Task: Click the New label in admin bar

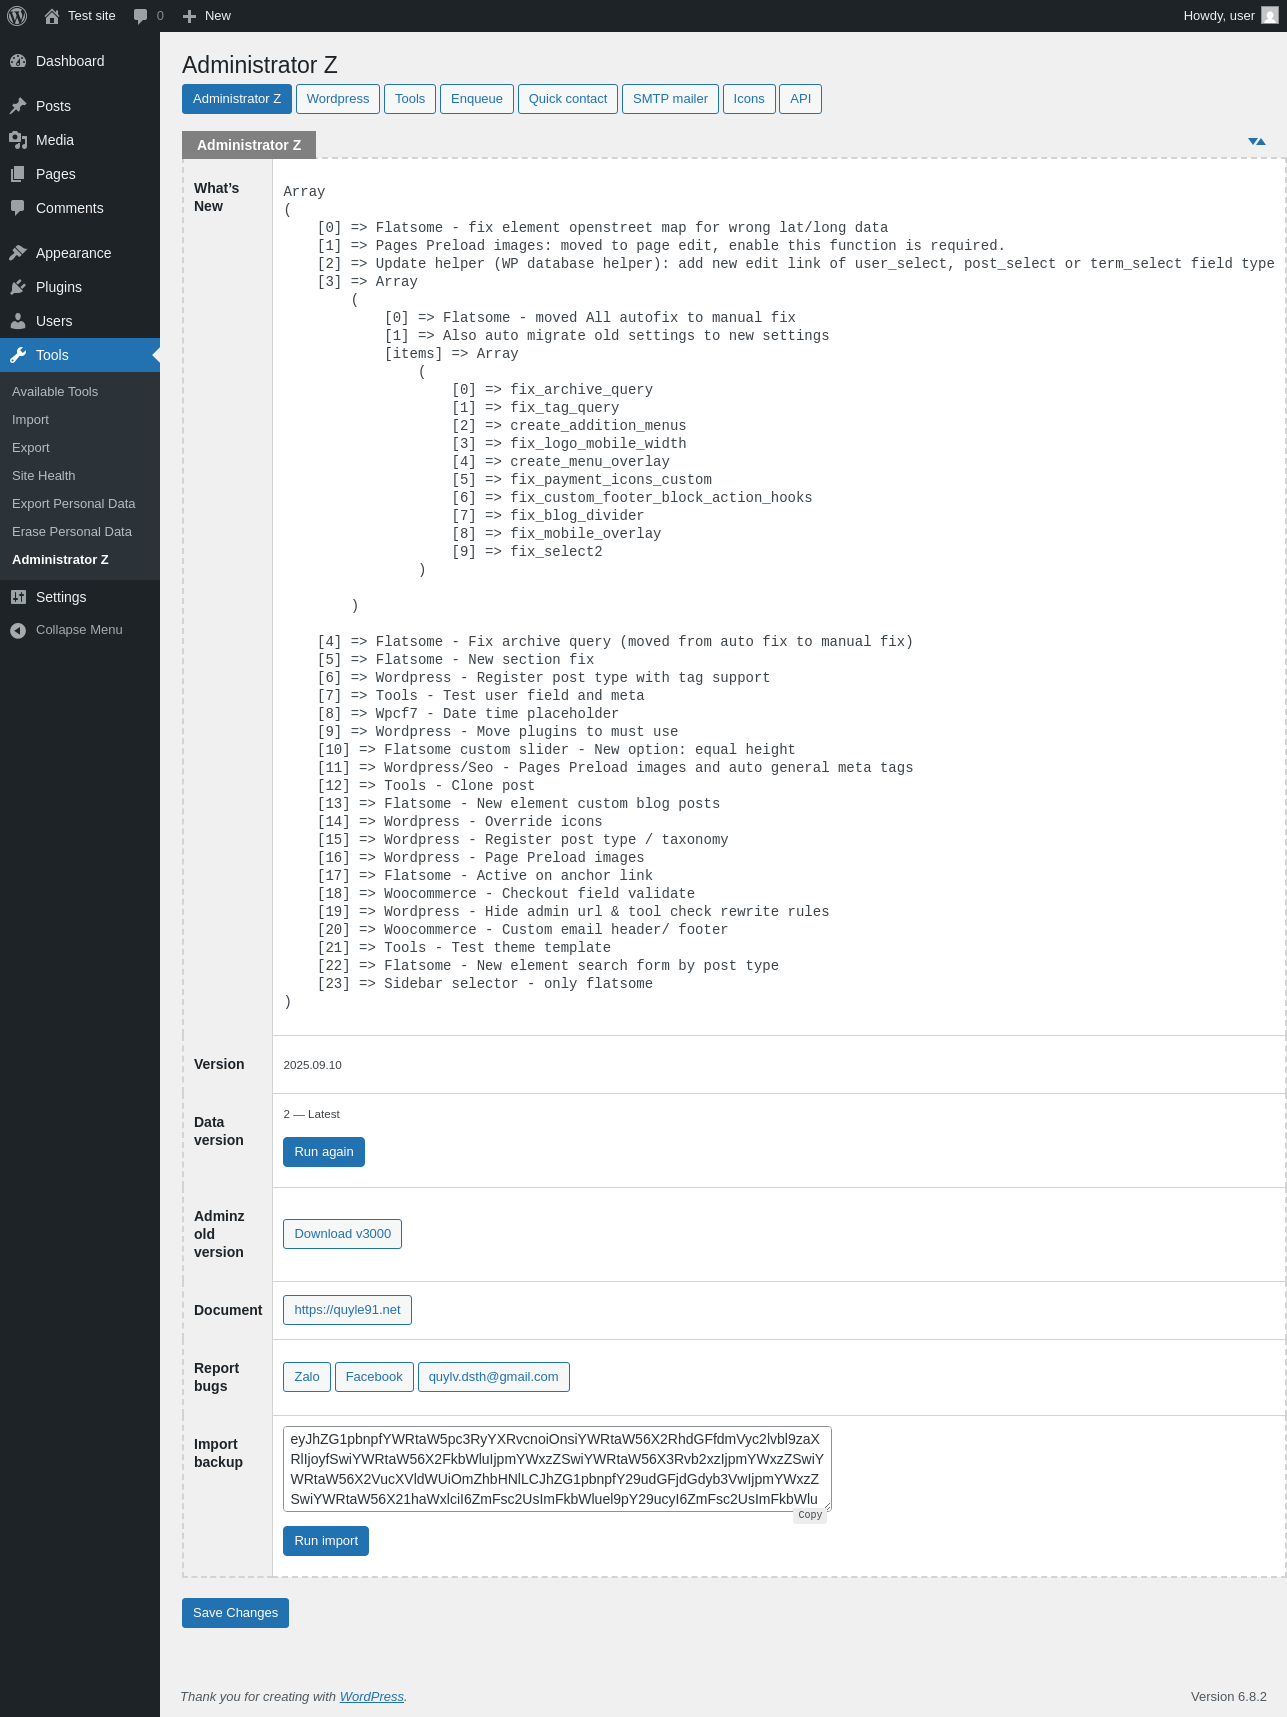Action: point(218,16)
